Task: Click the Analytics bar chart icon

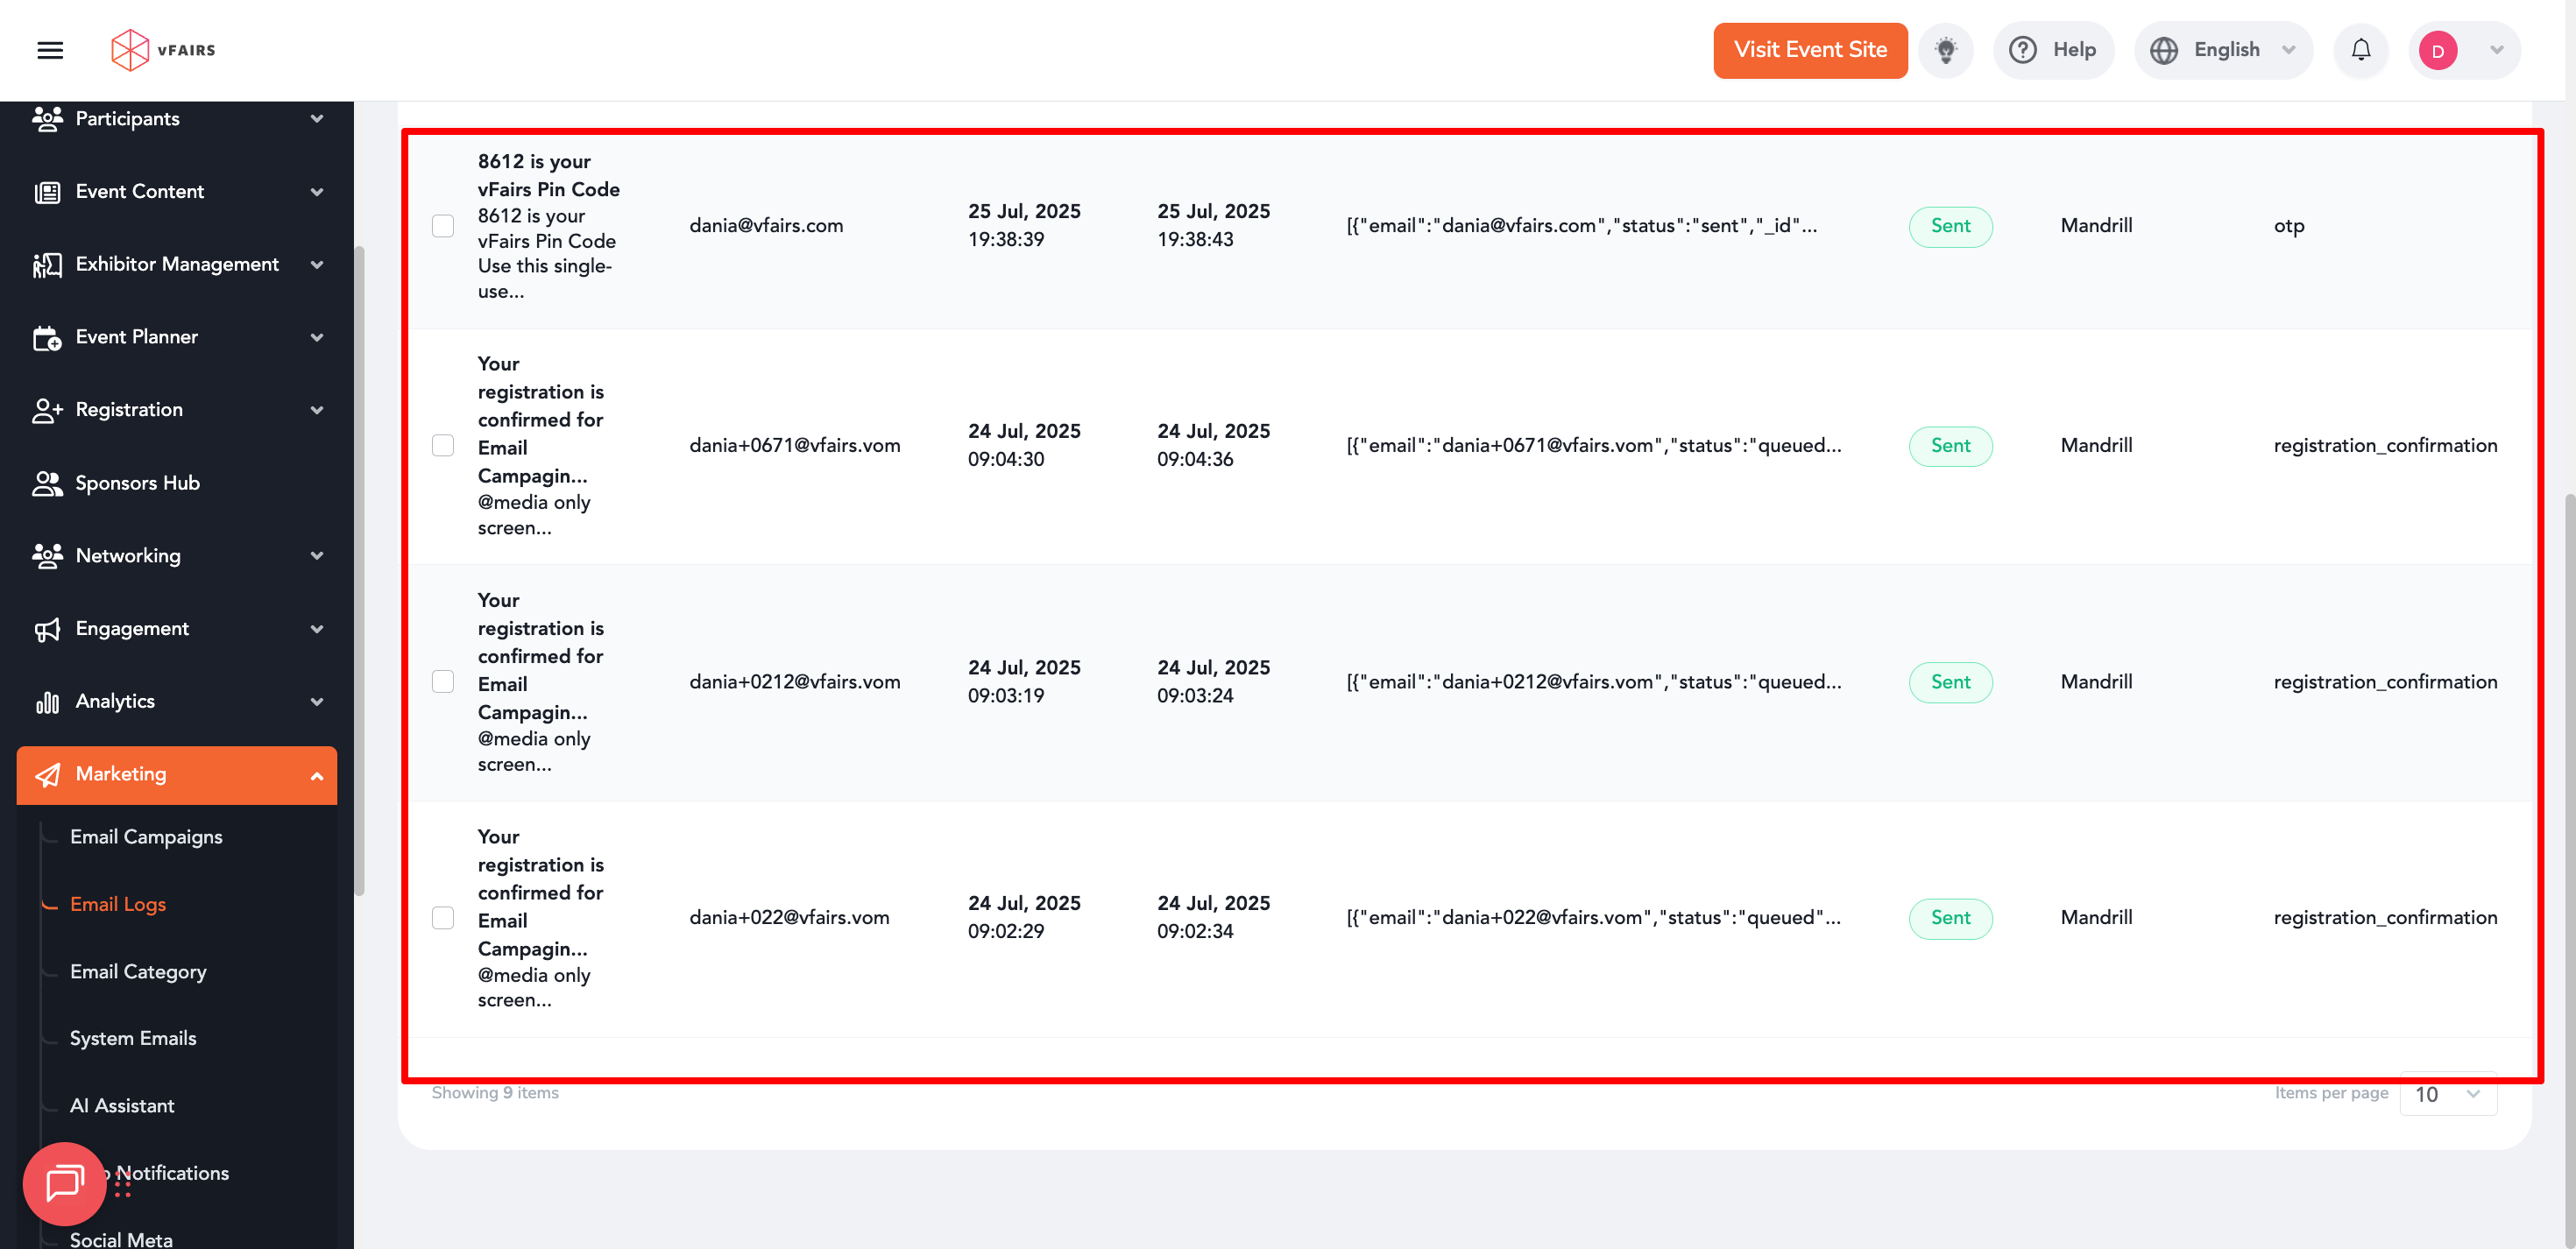Action: point(47,702)
